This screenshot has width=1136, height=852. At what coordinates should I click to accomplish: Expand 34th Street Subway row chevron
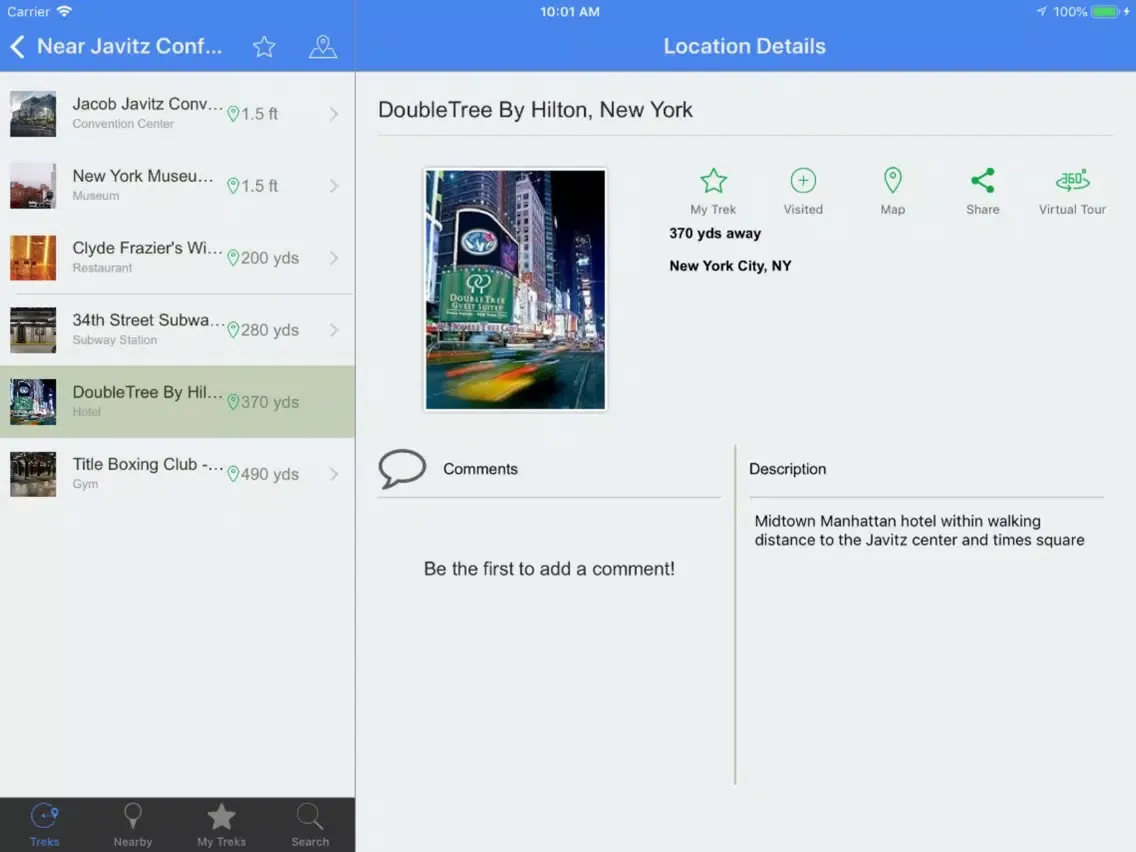coord(333,330)
